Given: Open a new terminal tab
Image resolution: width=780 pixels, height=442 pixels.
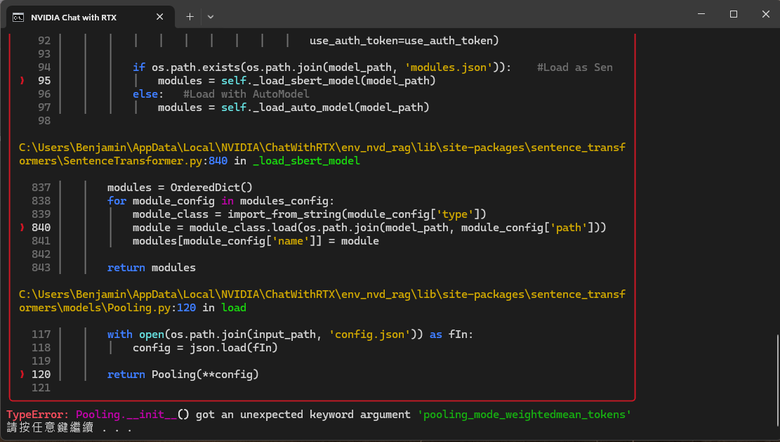Looking at the screenshot, I should pos(190,17).
